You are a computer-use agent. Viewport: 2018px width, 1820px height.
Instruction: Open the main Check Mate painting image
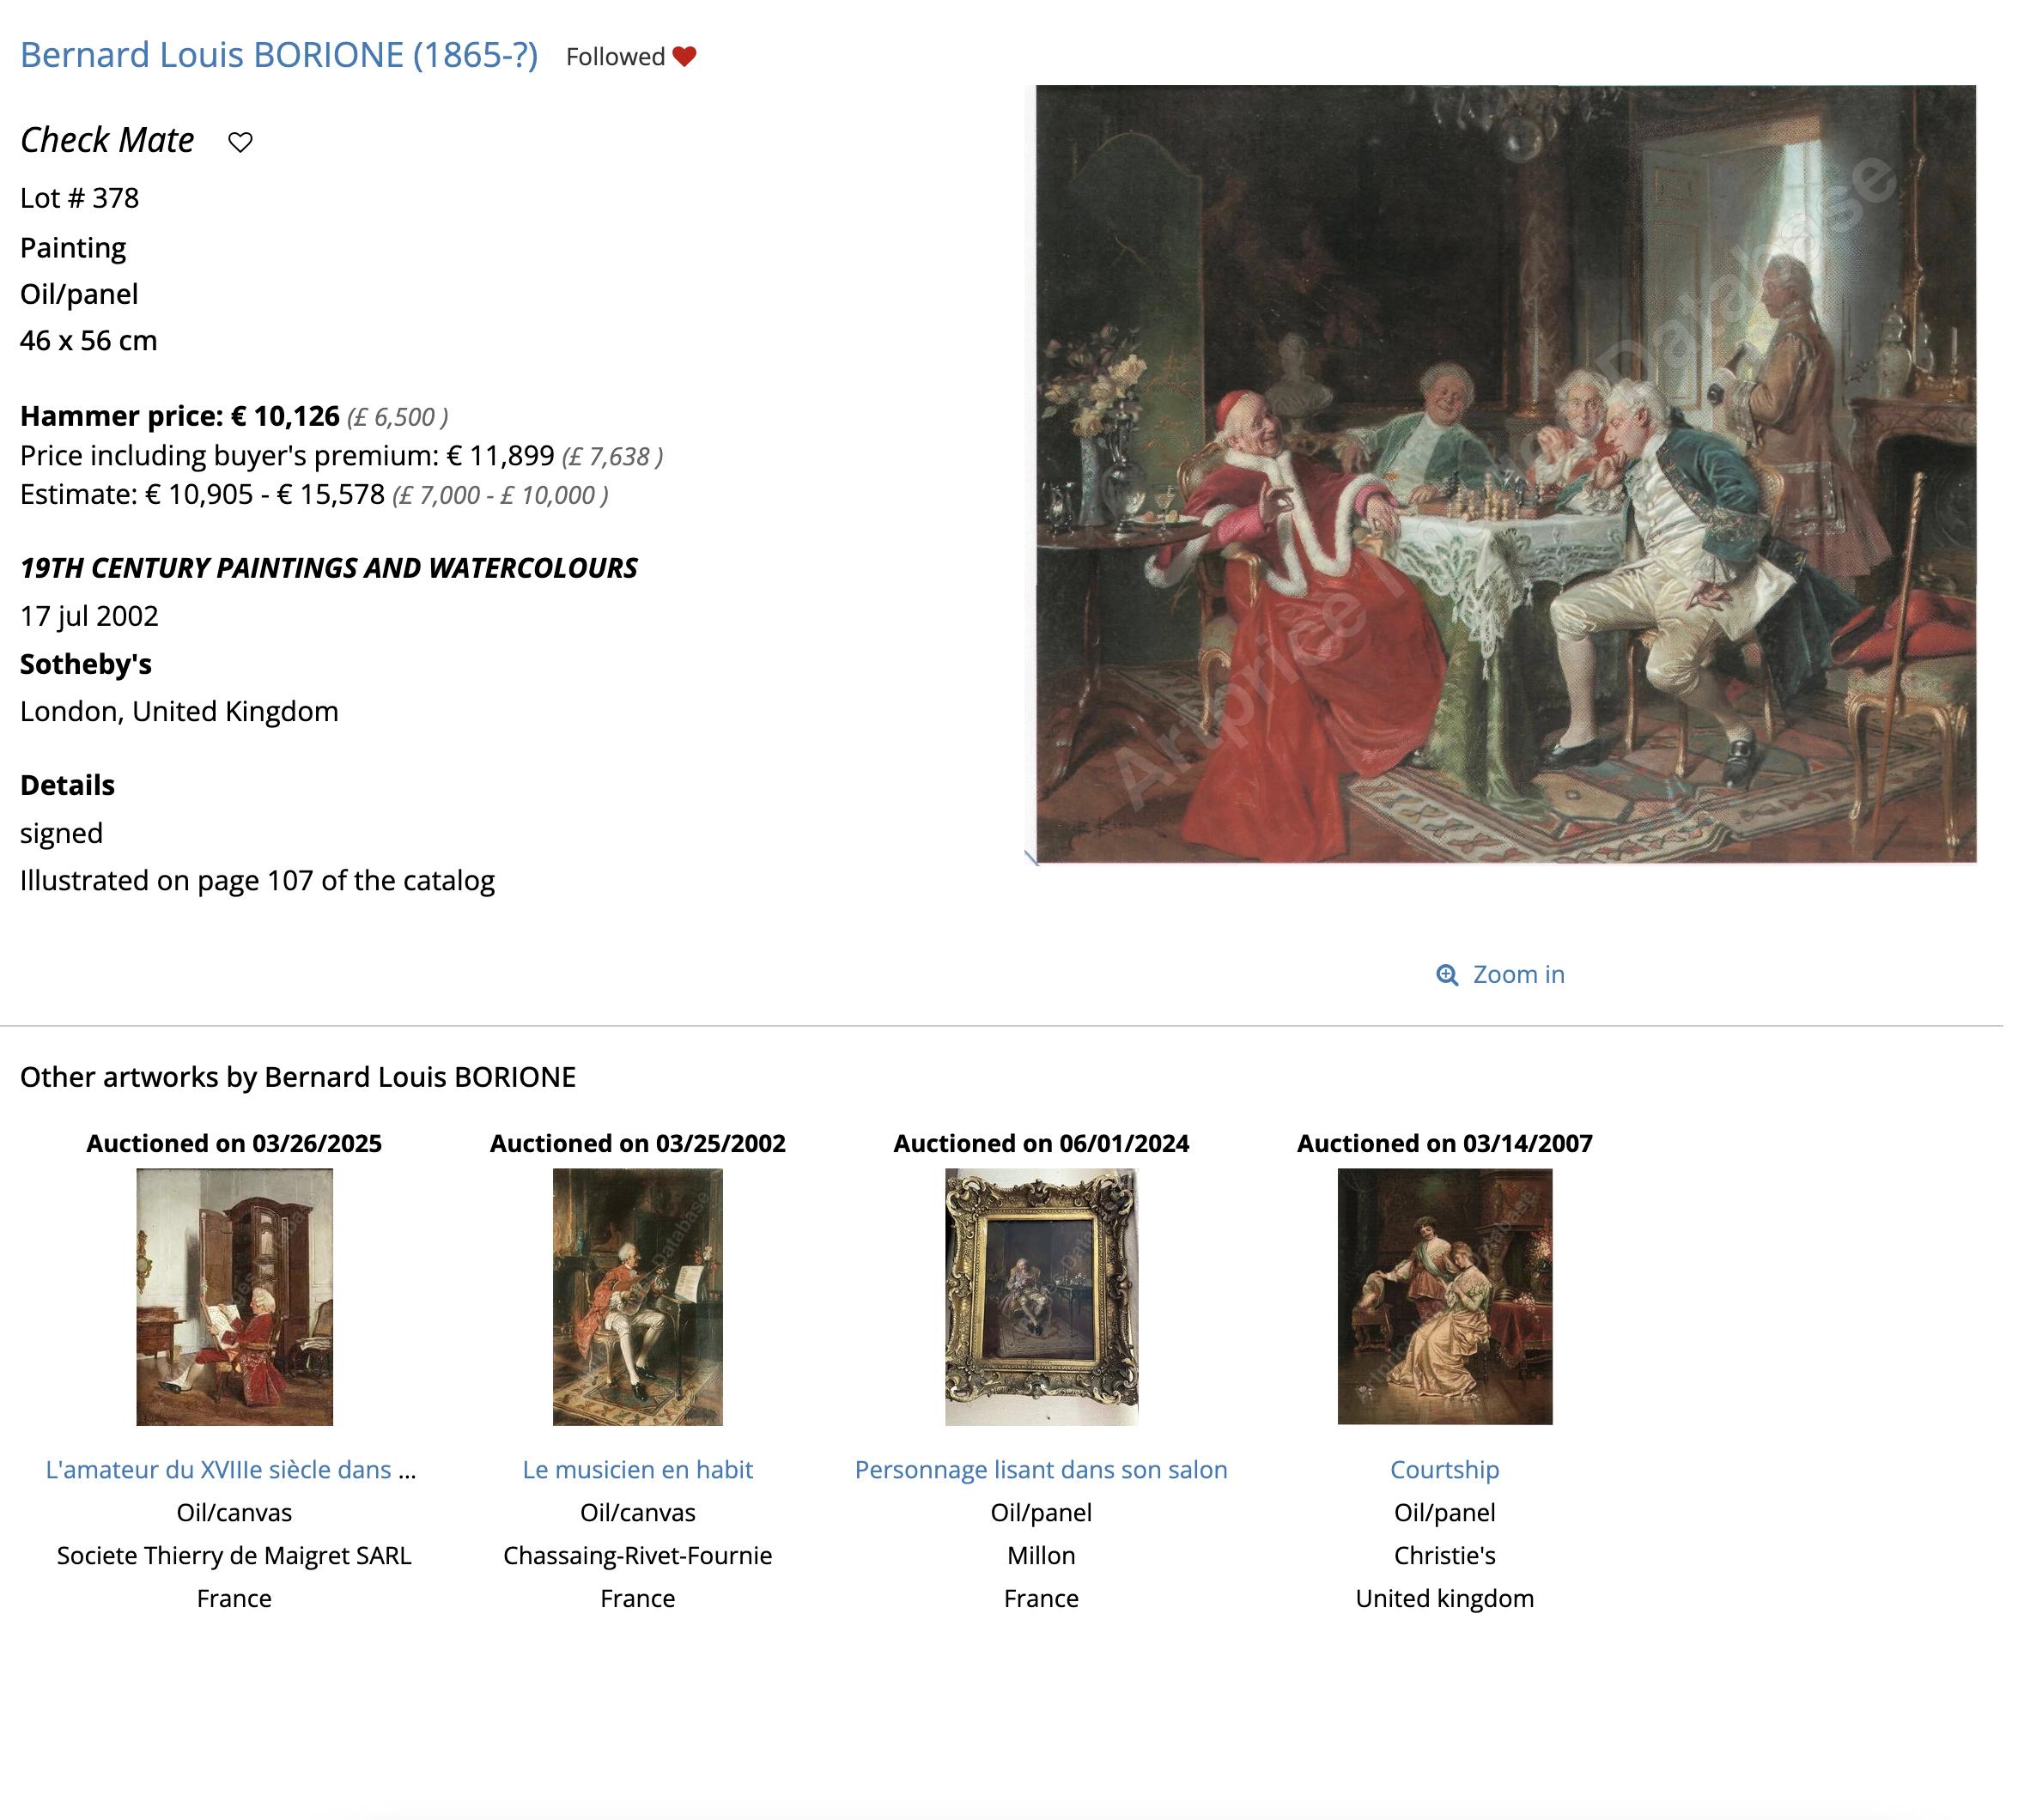1505,474
